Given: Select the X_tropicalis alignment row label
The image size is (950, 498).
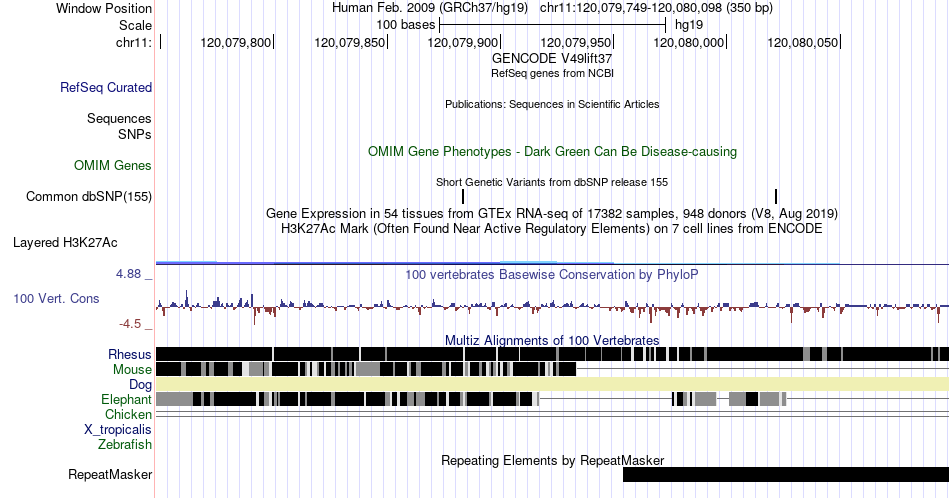Looking at the screenshot, I should tap(118, 430).
